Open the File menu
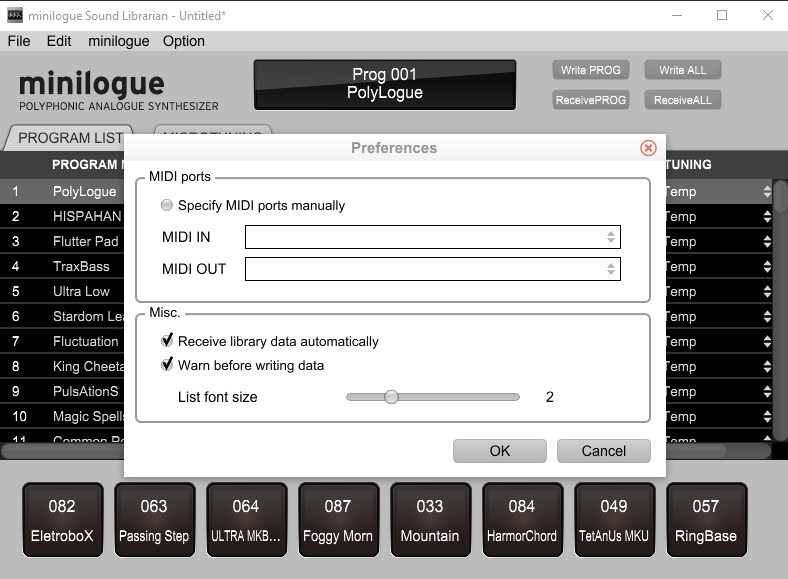The width and height of the screenshot is (788, 579). (x=19, y=41)
